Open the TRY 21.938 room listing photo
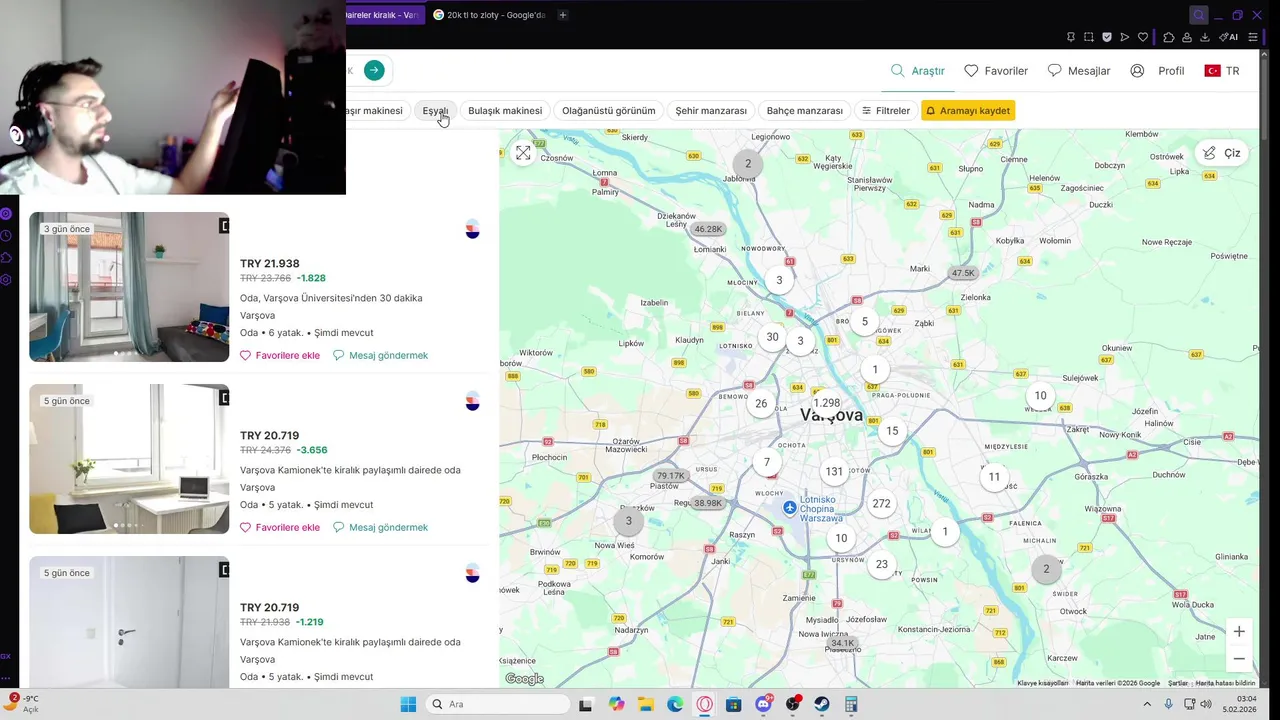 click(129, 287)
